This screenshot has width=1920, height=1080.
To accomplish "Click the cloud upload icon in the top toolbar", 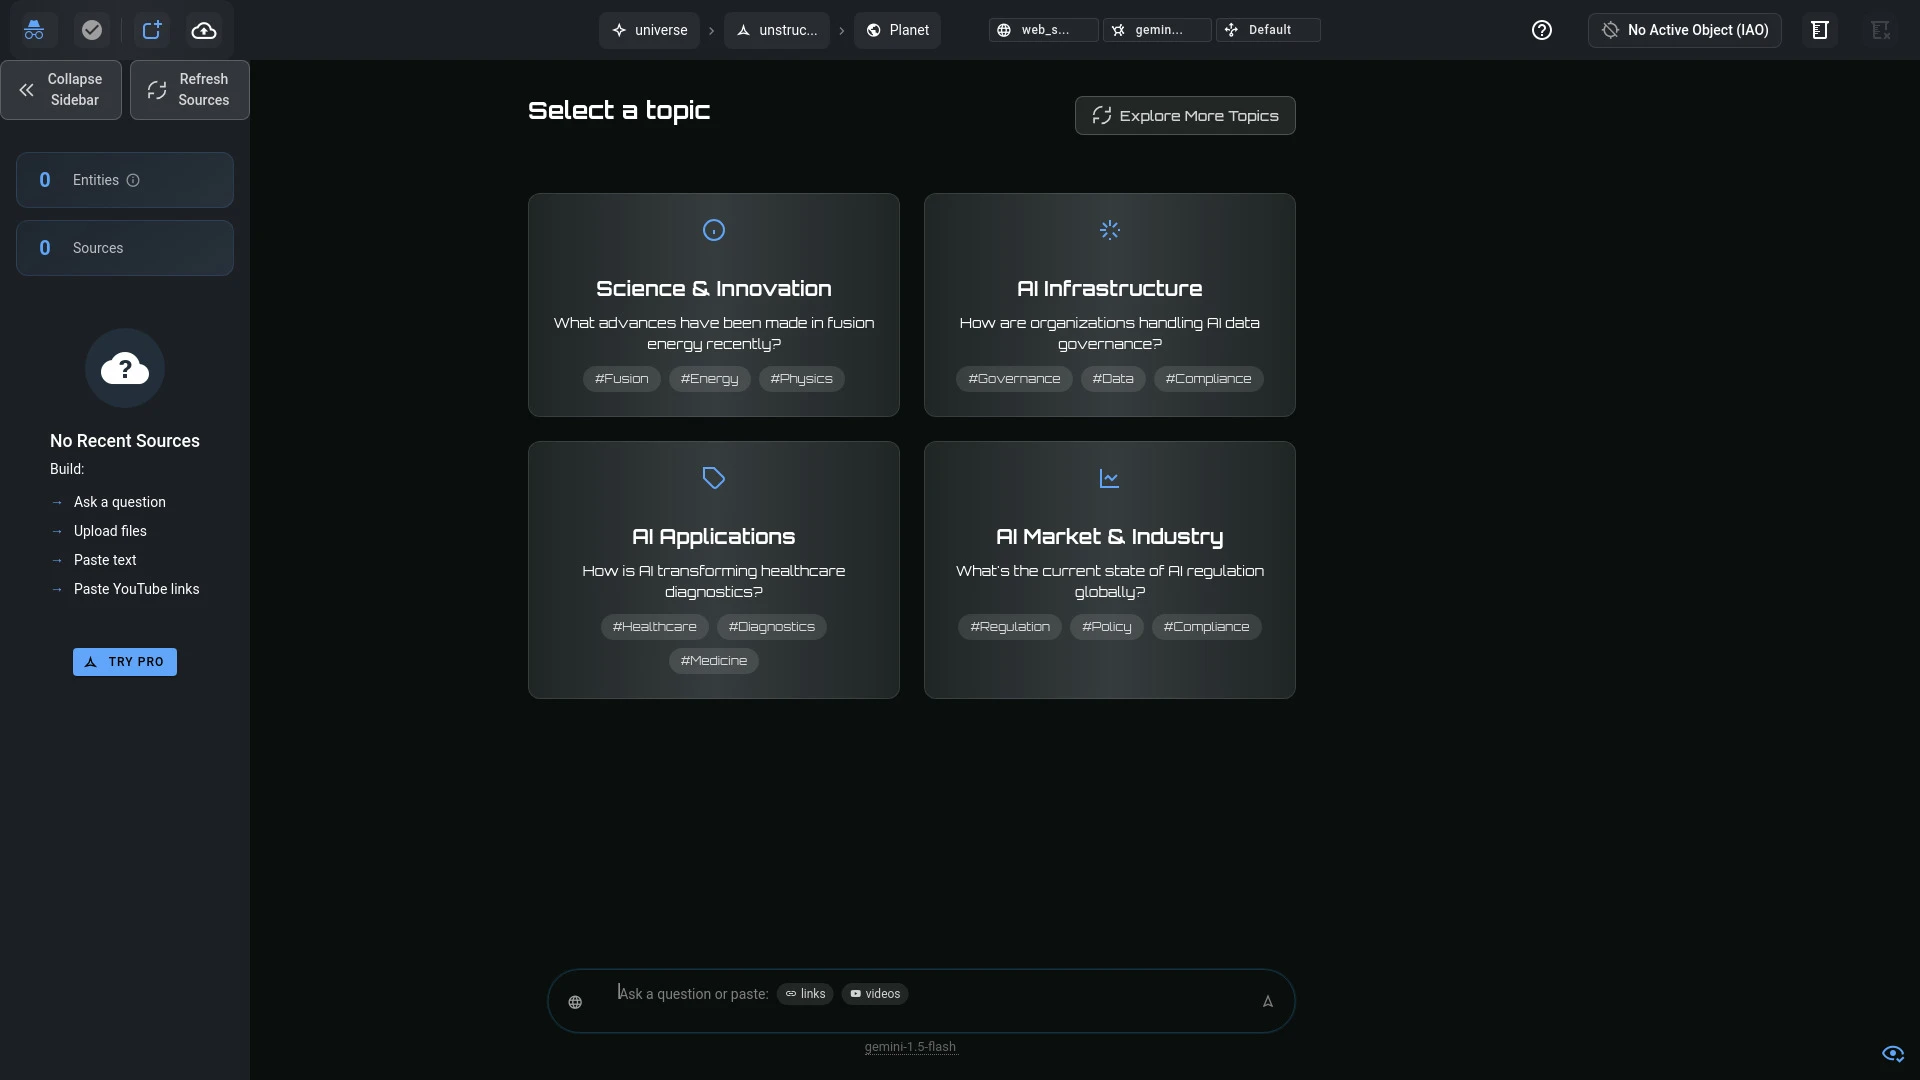I will [x=203, y=30].
